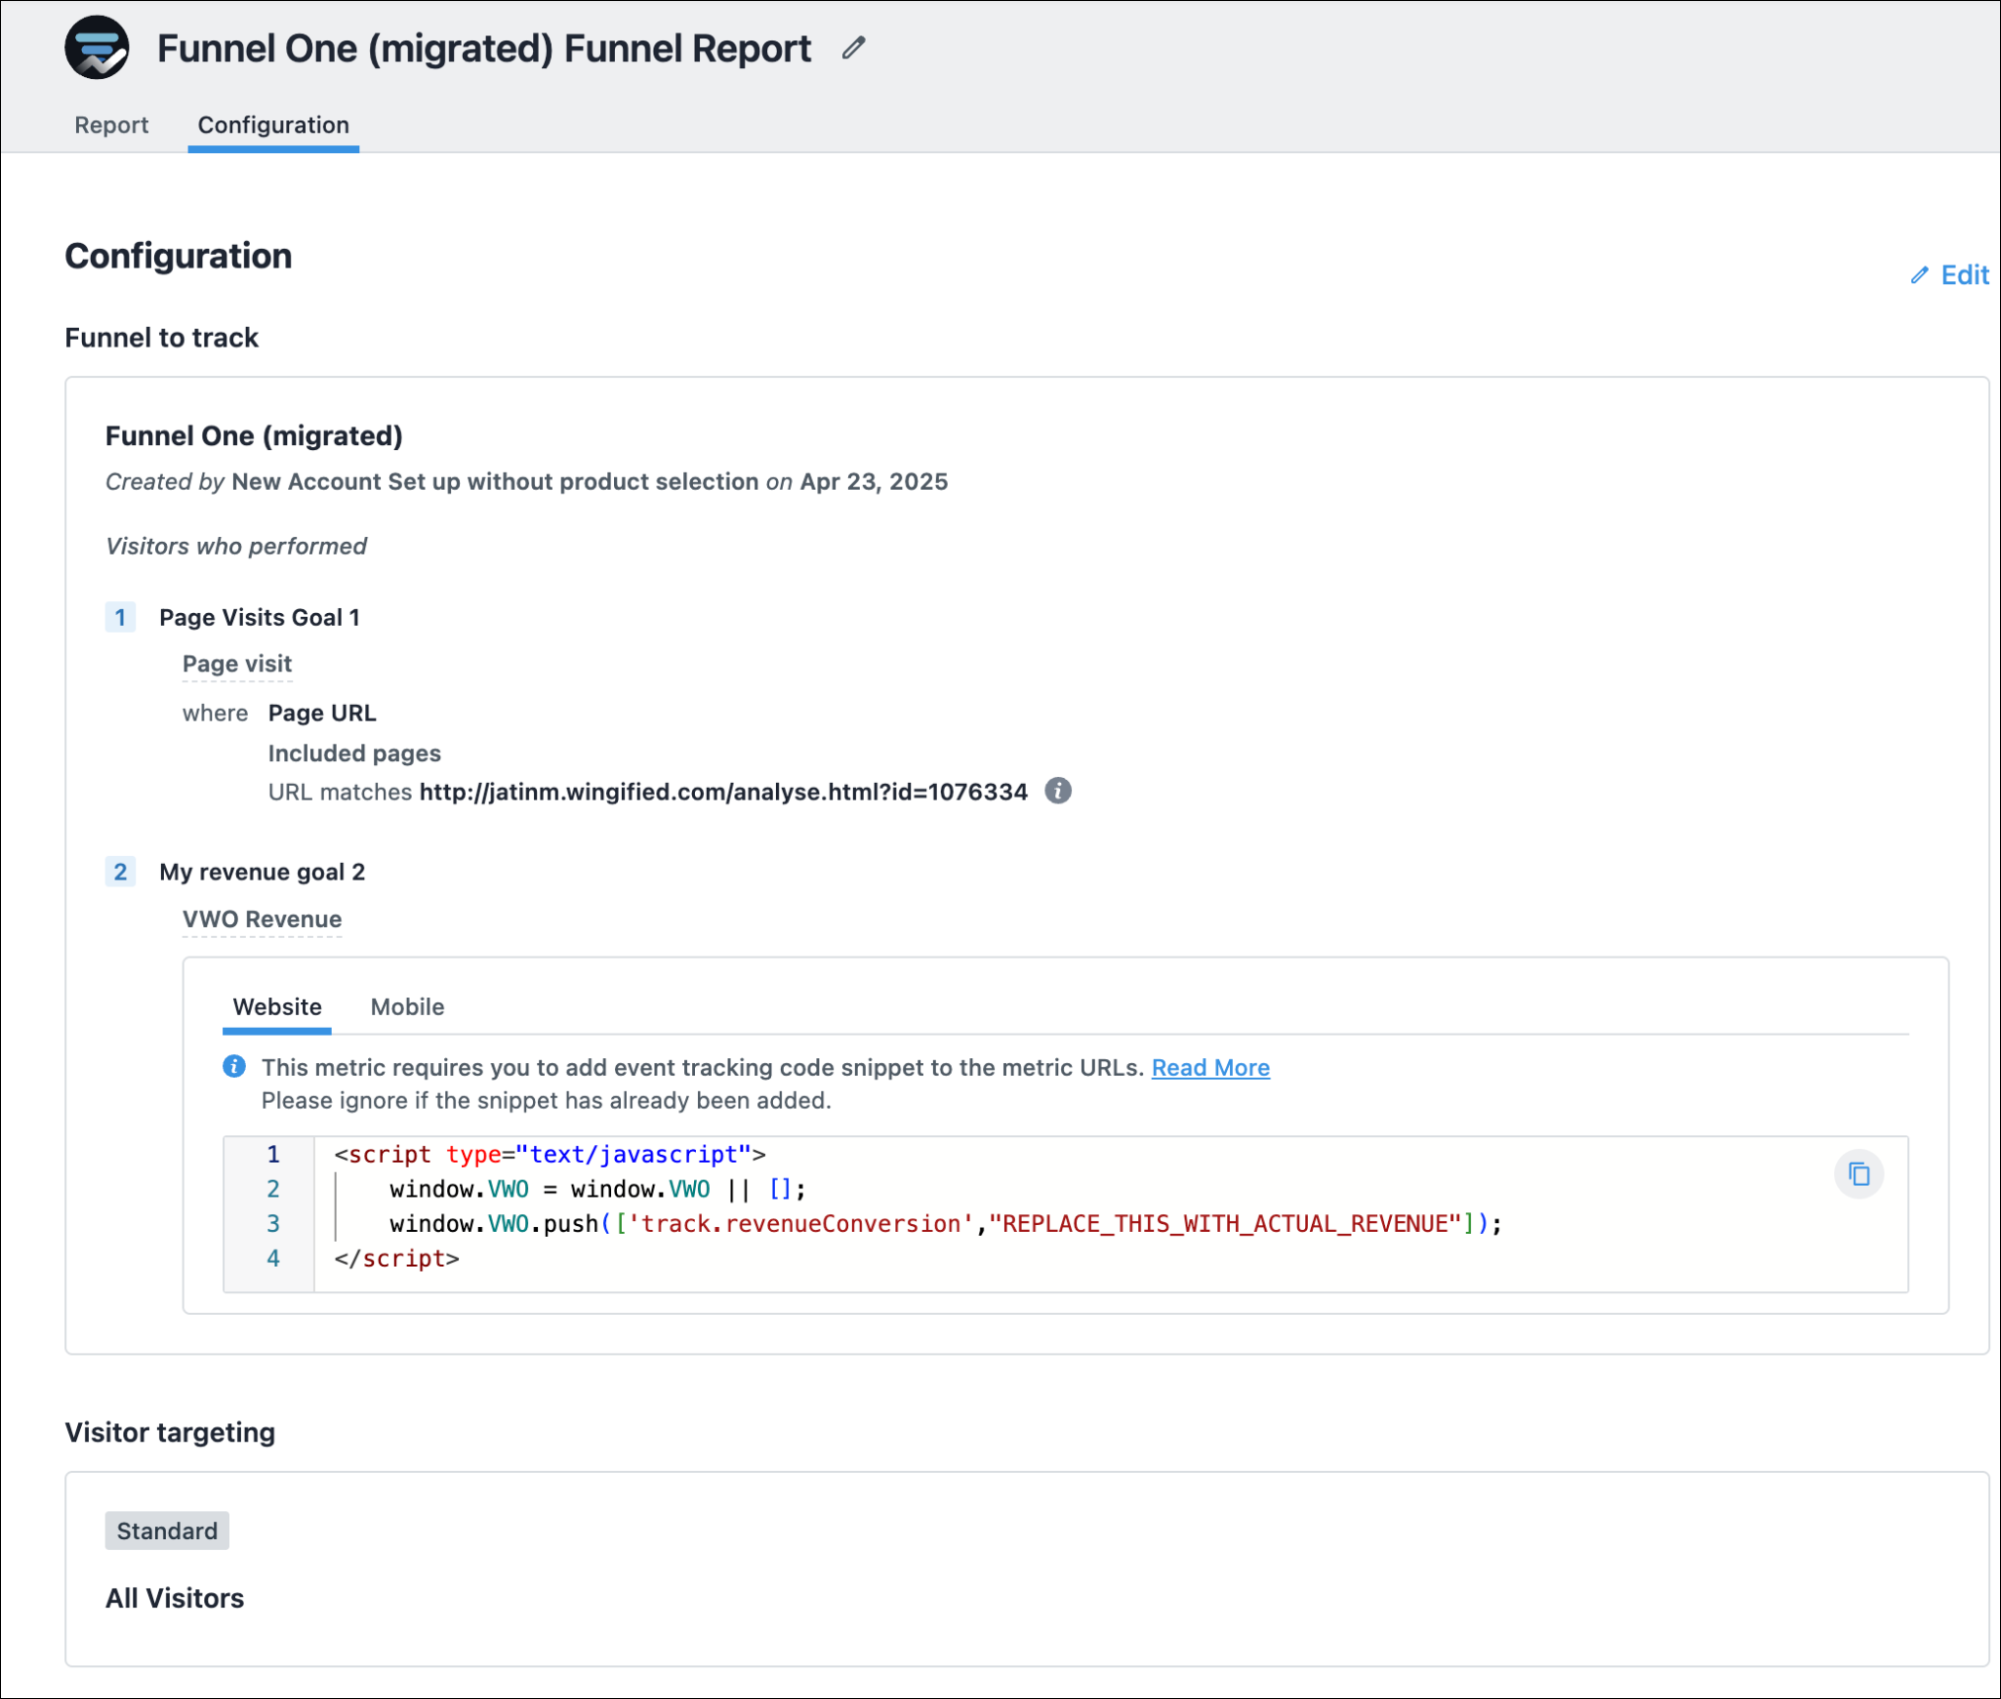
Task: Click 'My revenue goal 2' step name
Action: click(x=262, y=872)
